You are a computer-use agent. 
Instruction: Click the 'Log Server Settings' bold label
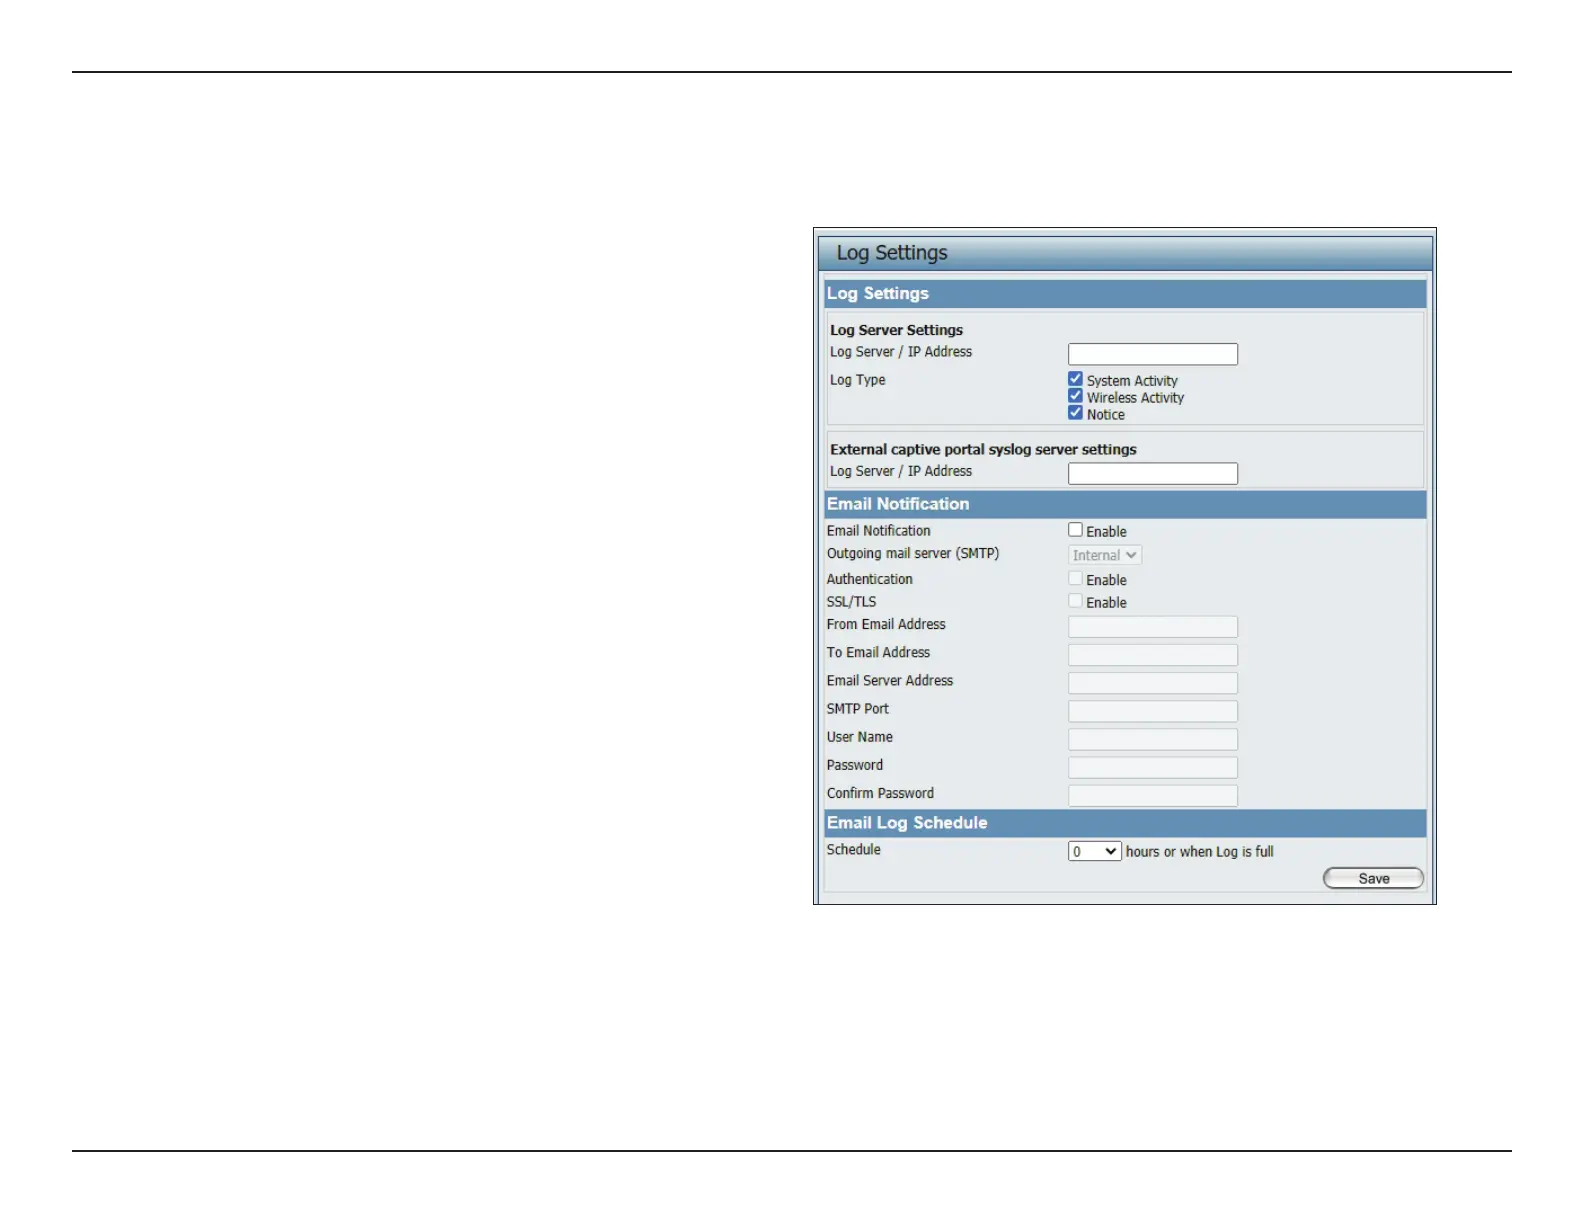(x=896, y=330)
